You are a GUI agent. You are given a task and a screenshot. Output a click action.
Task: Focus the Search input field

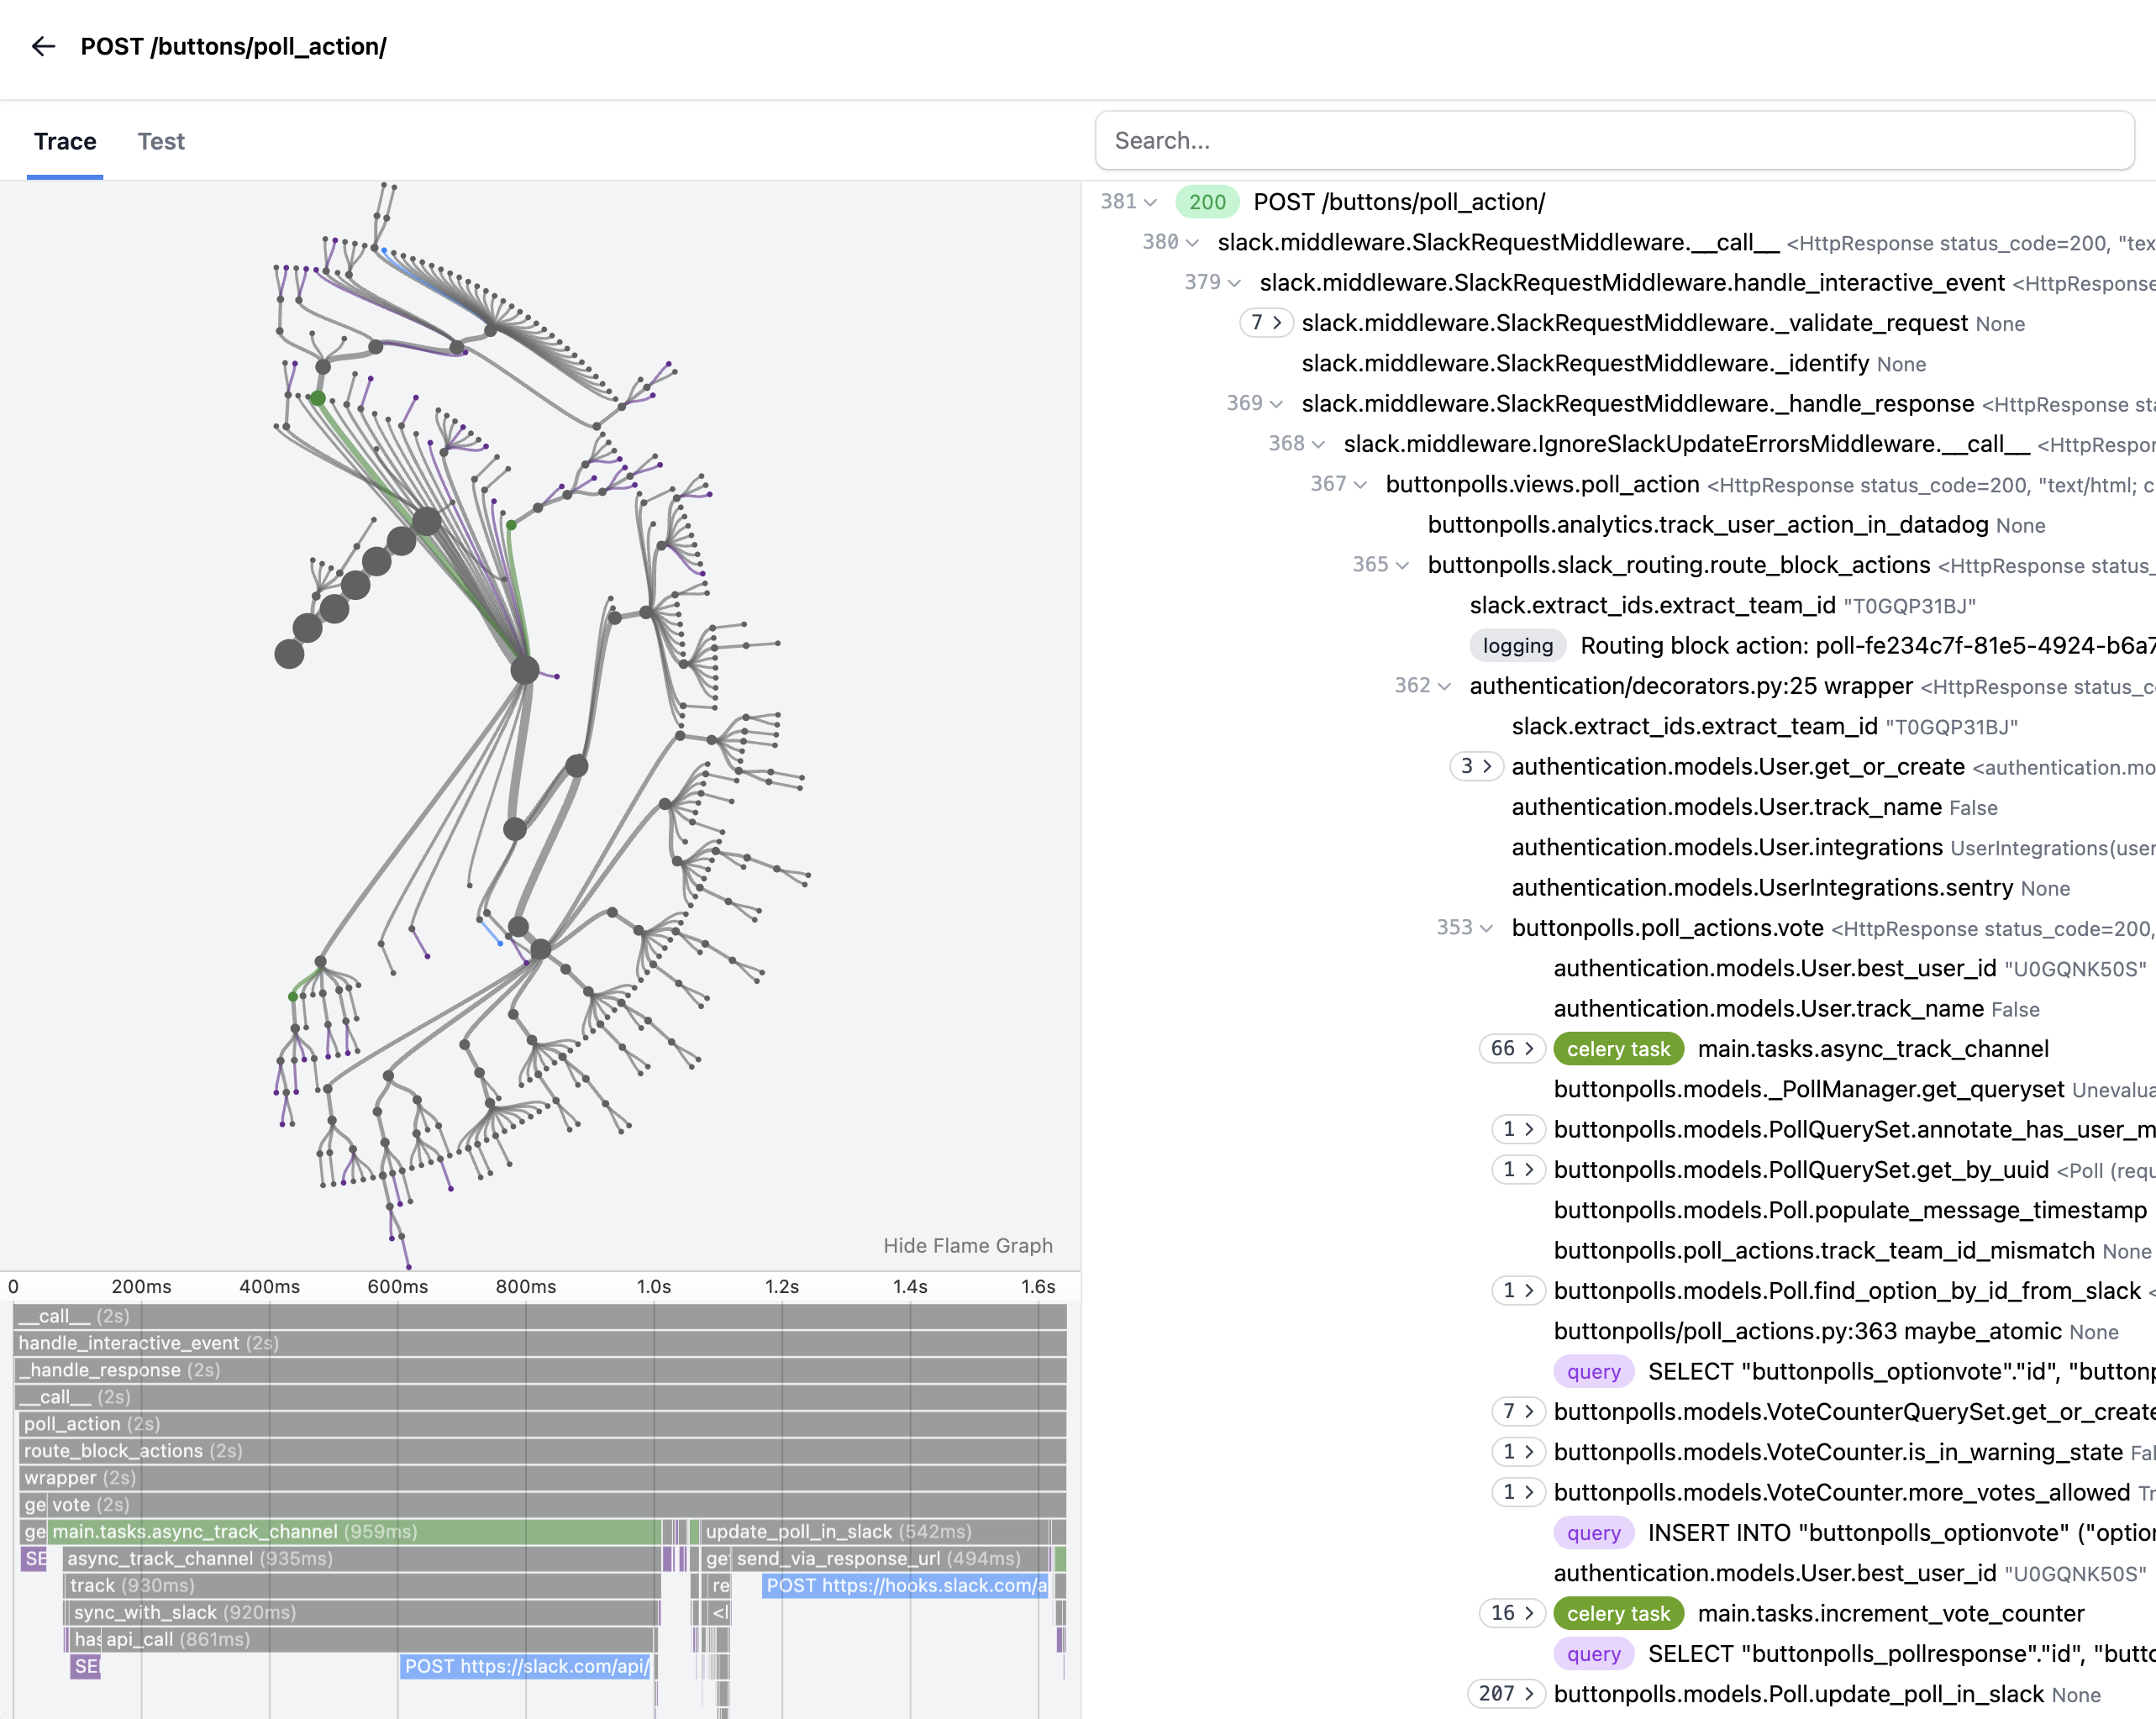(x=1614, y=141)
